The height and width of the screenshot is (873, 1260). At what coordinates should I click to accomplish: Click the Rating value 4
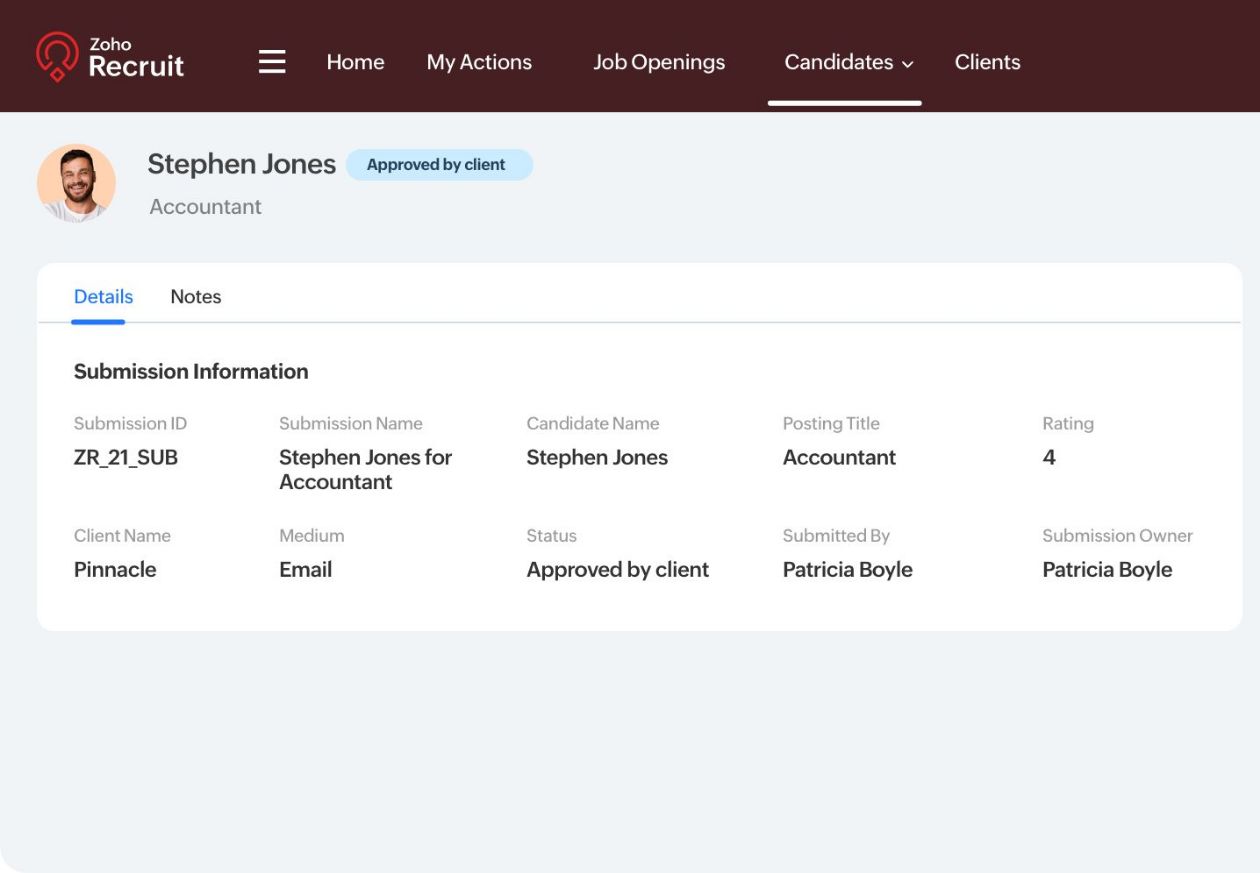(1049, 458)
